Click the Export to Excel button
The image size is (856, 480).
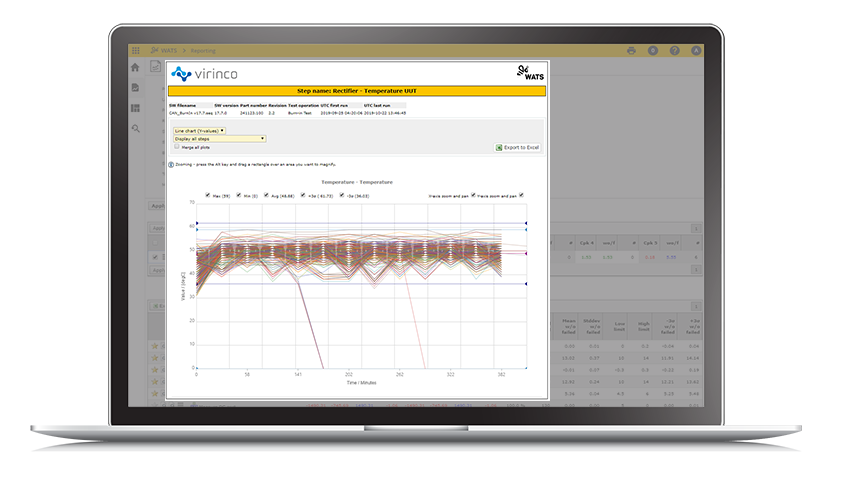[x=518, y=147]
